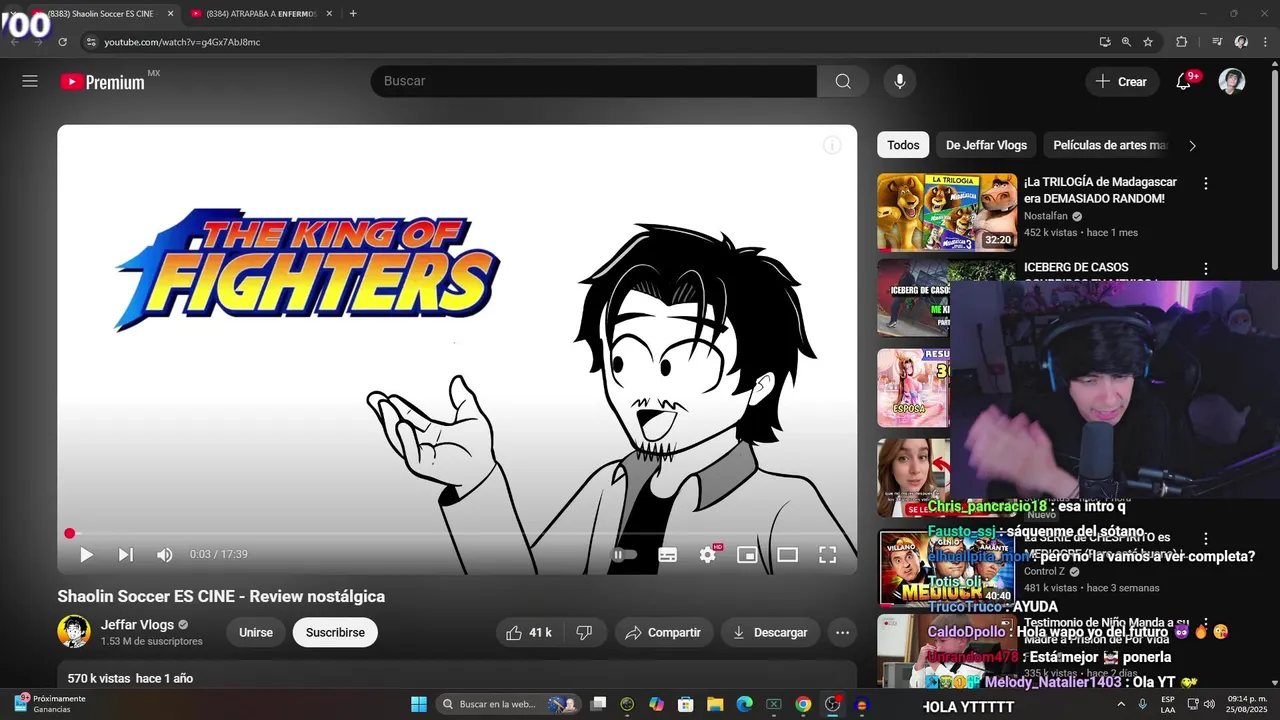1280x720 pixels.
Task: Close the Shaolin Soccer browser tab
Action: [170, 14]
